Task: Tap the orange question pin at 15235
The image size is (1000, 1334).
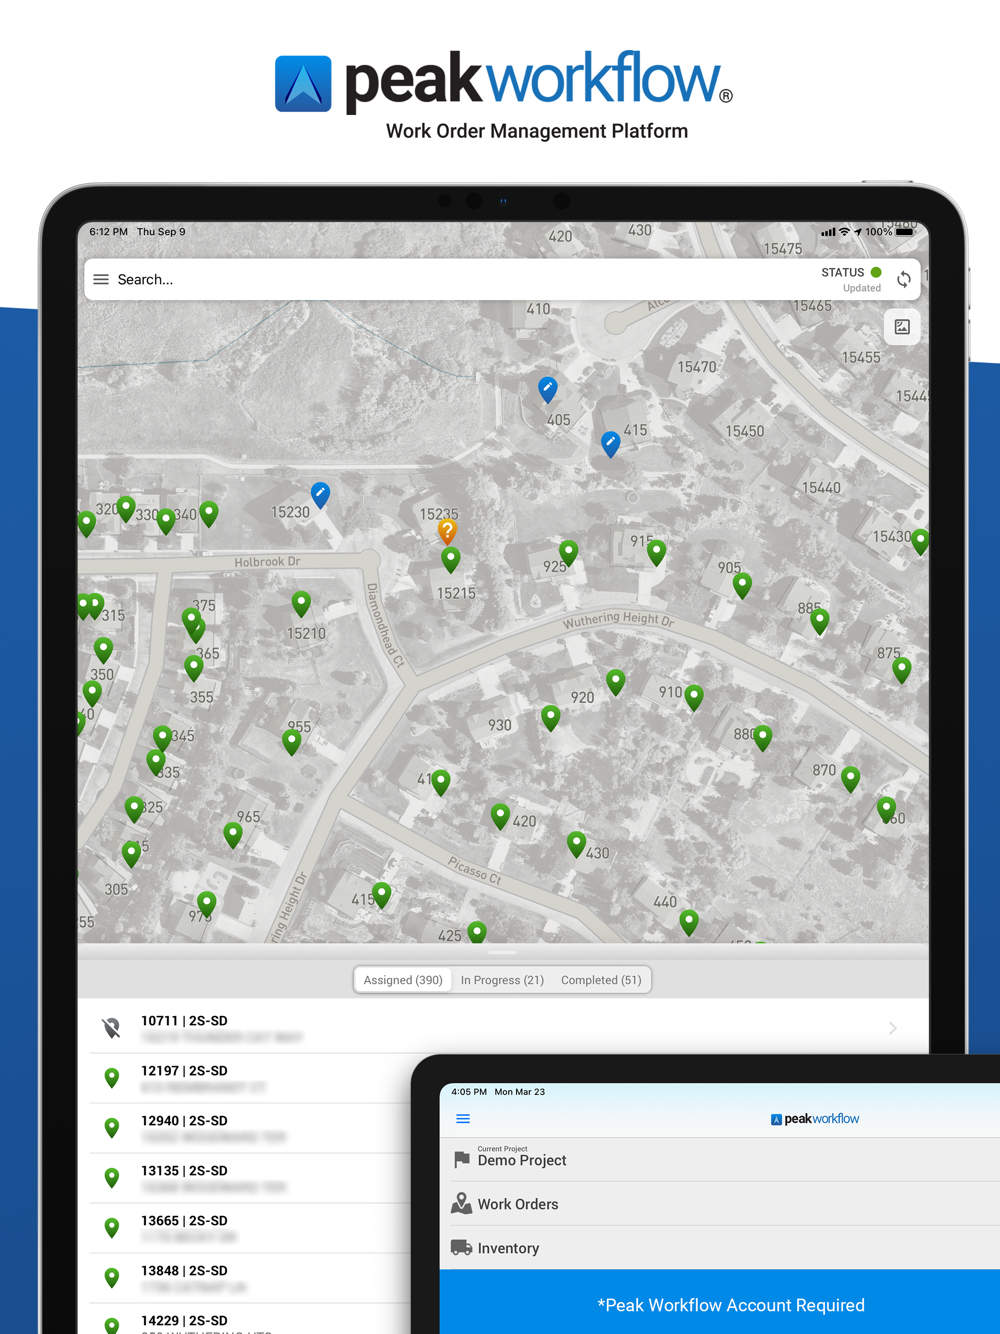Action: (448, 531)
